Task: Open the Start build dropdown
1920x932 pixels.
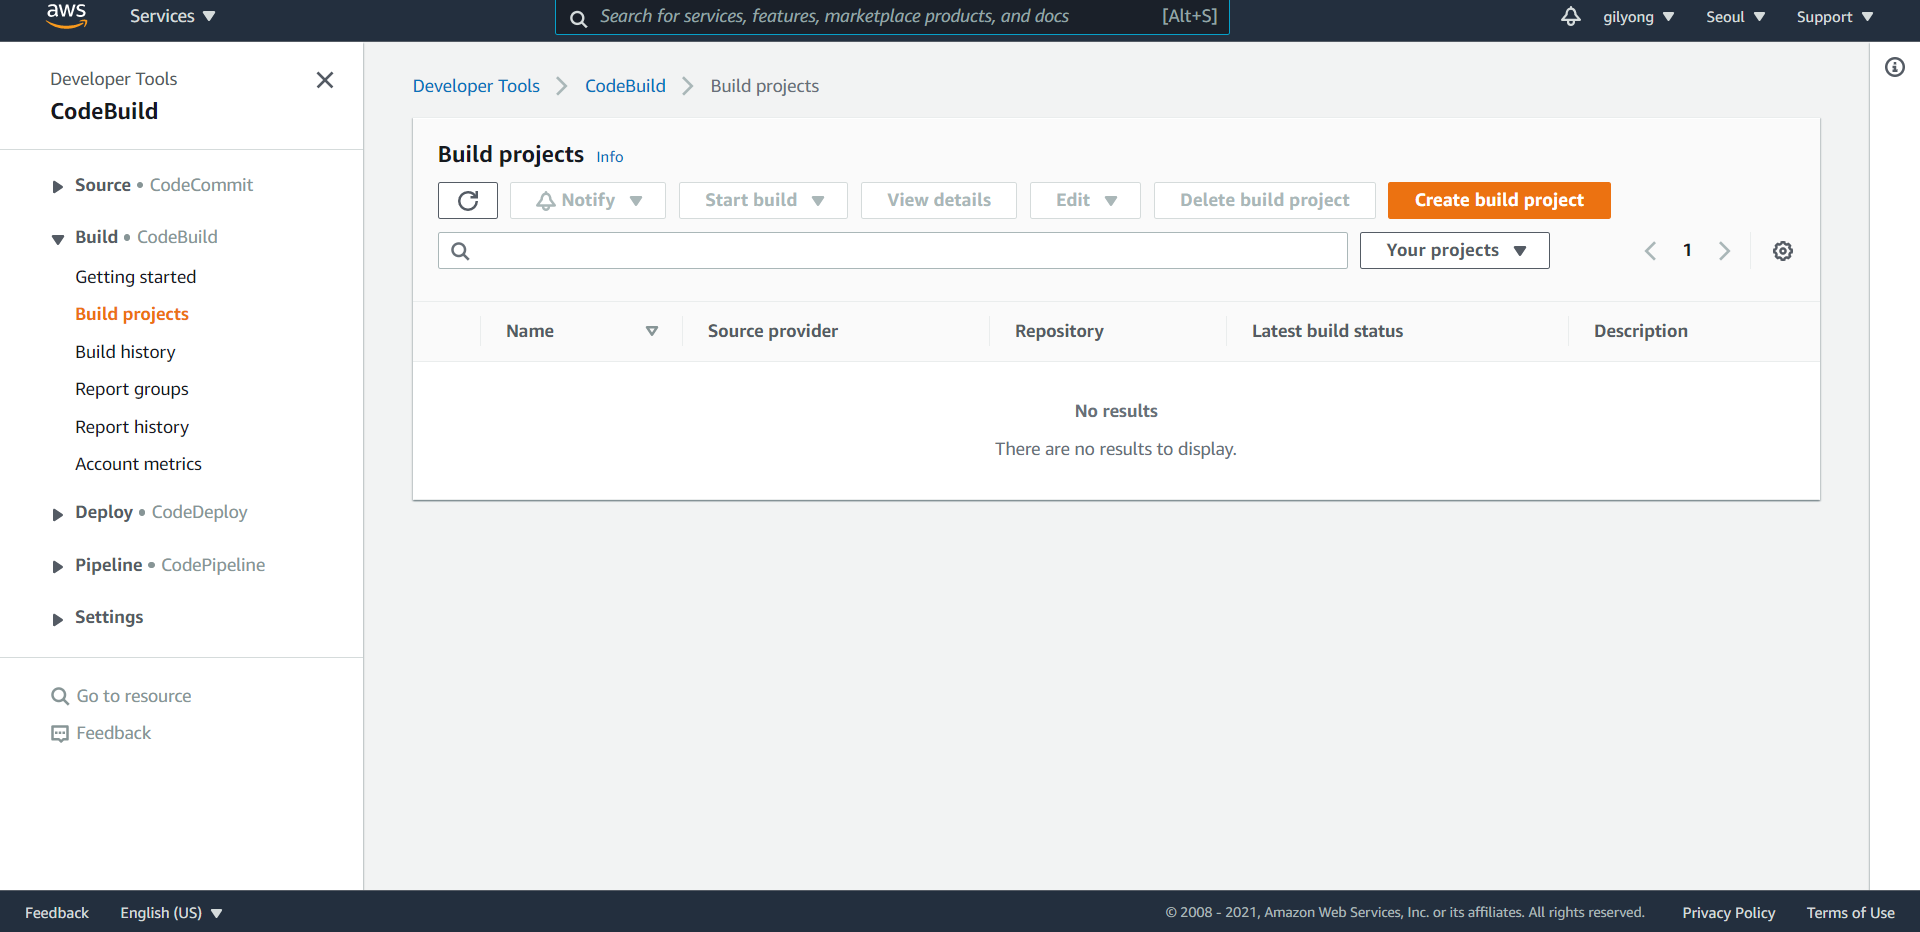Action: pos(763,200)
